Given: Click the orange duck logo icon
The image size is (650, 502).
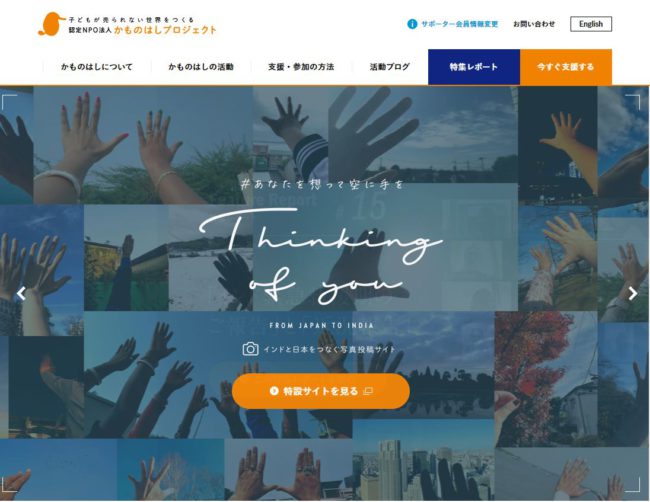Looking at the screenshot, I should click(51, 24).
